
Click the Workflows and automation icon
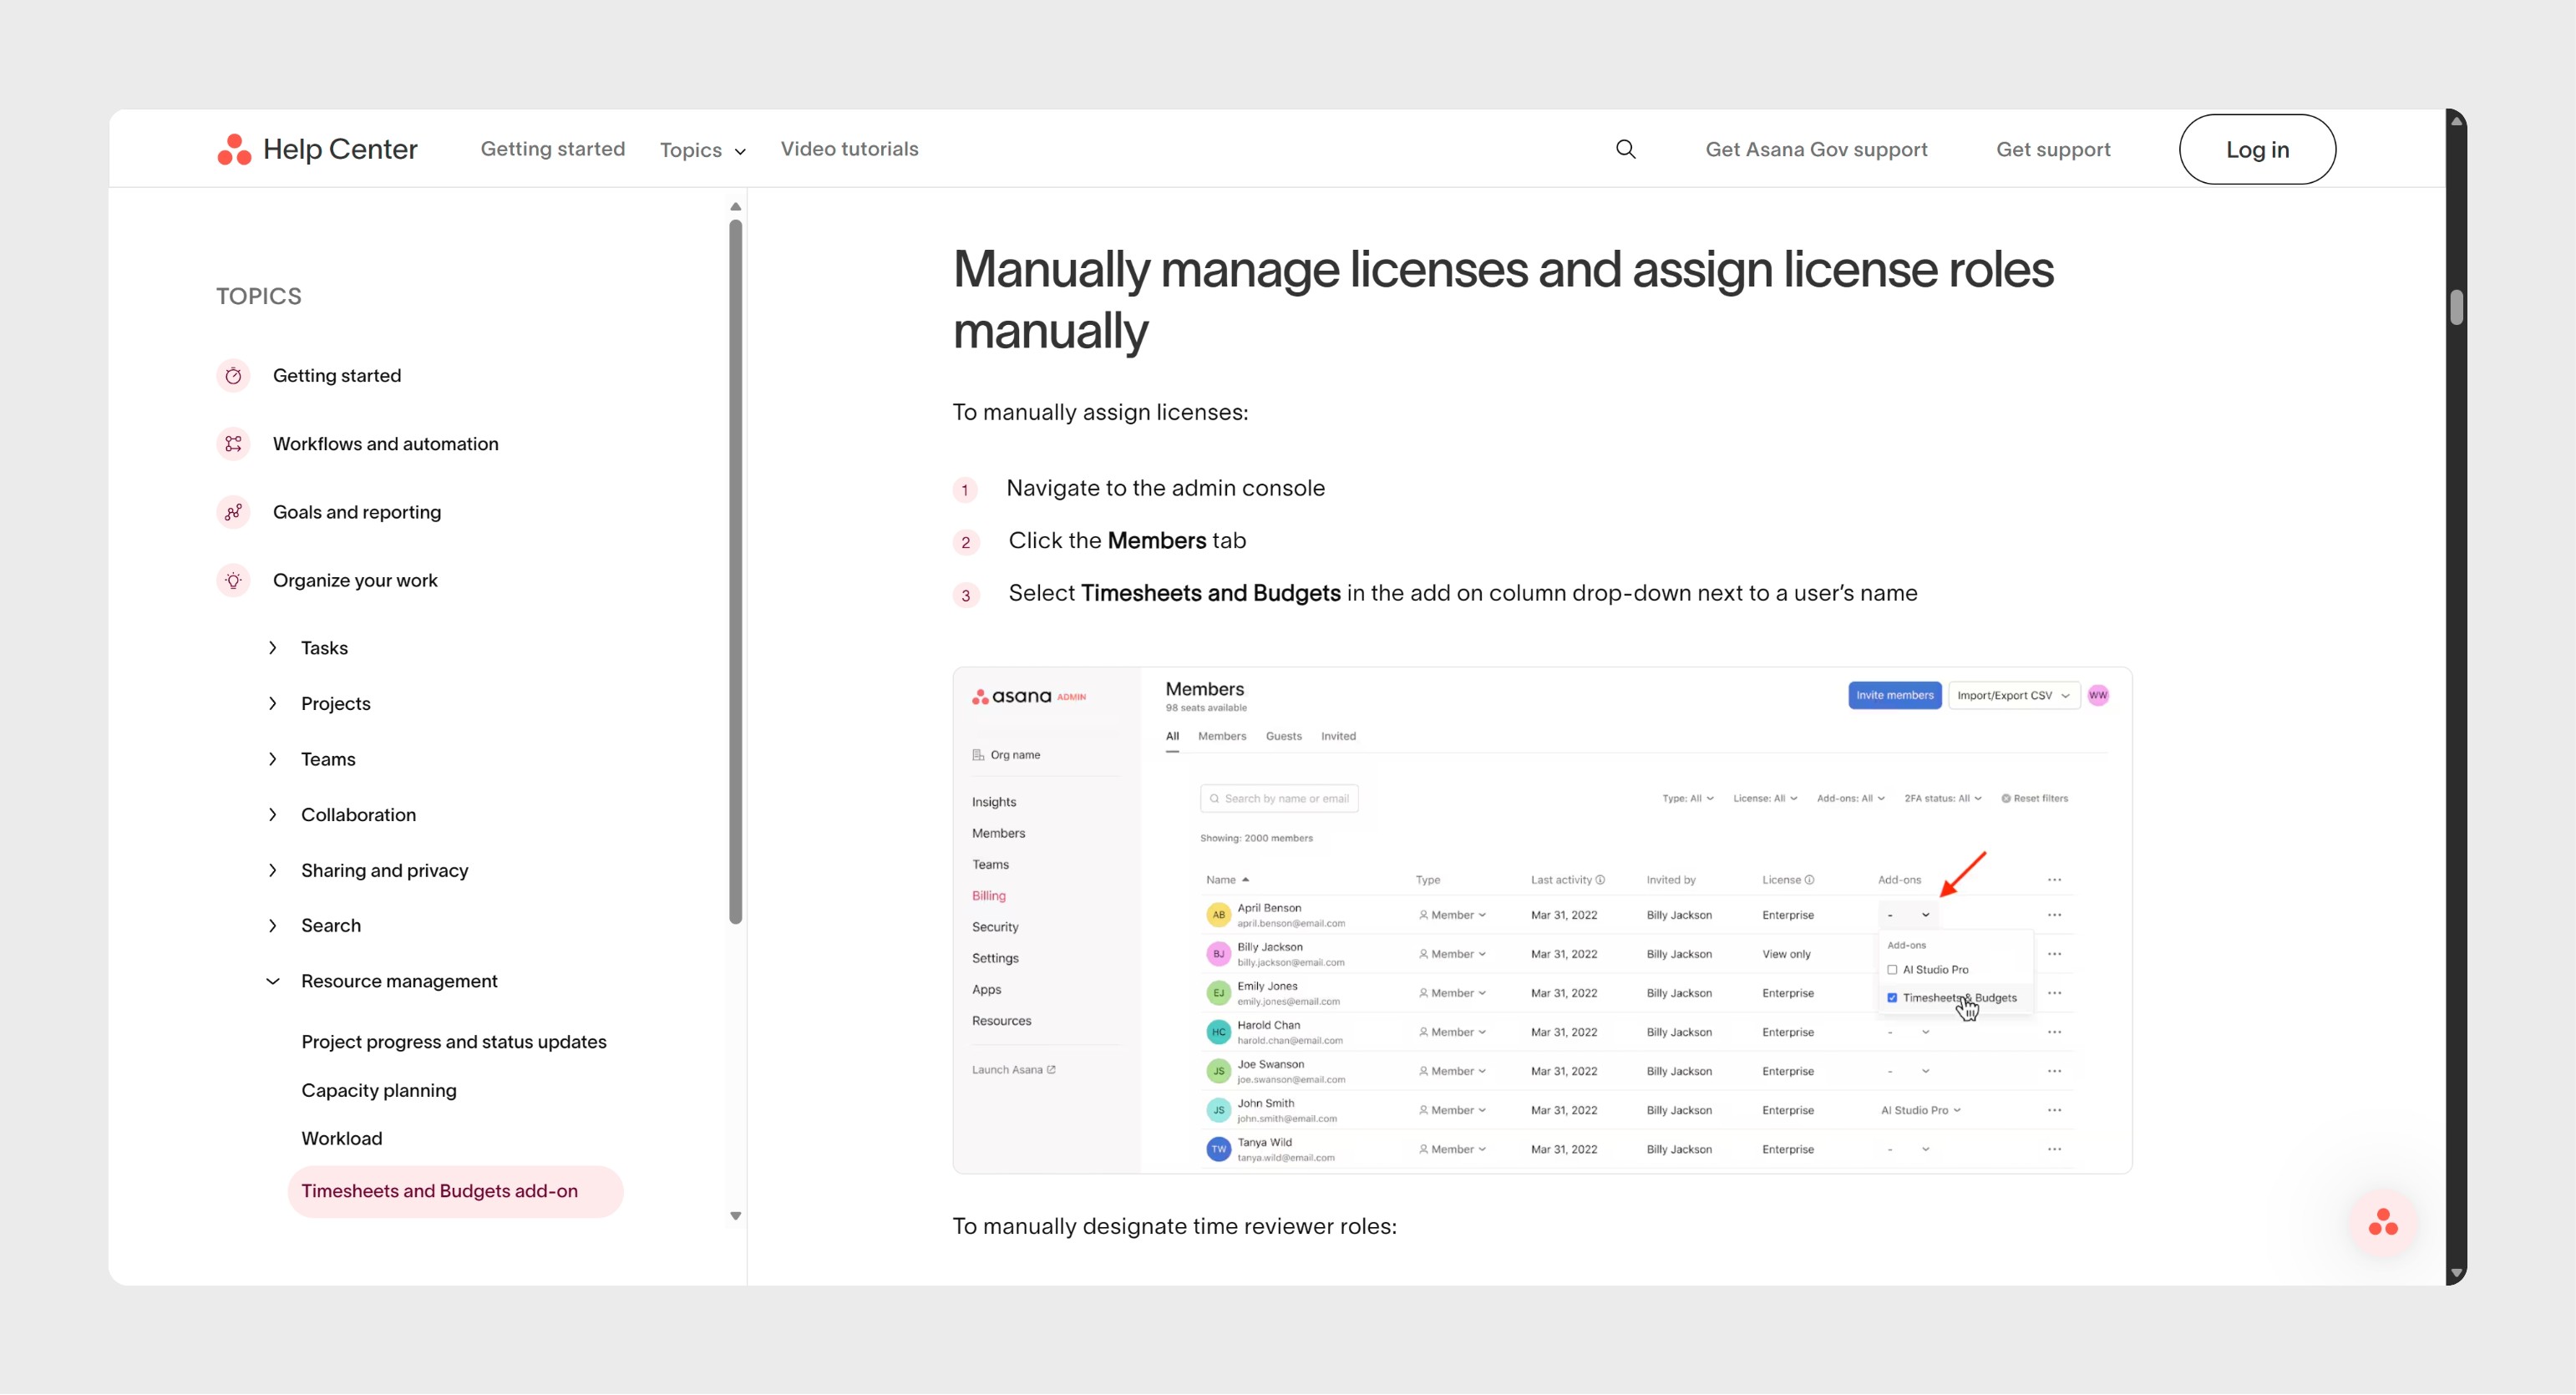pyautogui.click(x=233, y=444)
